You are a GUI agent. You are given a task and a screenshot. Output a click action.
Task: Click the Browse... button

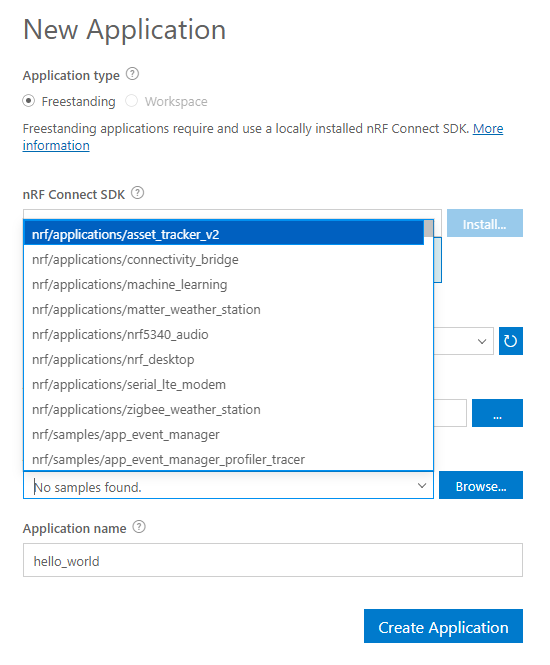pyautogui.click(x=481, y=485)
